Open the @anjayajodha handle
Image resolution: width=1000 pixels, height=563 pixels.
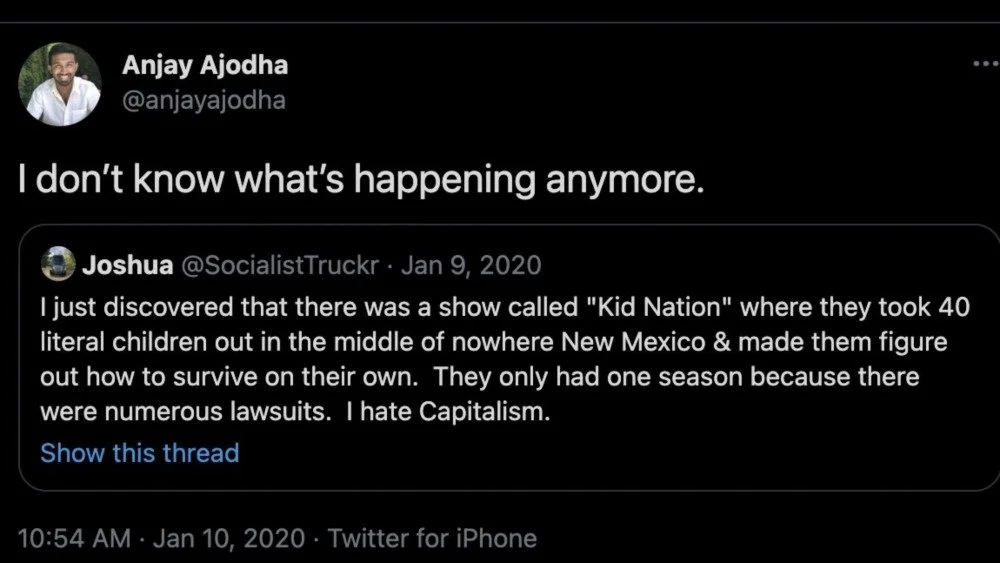pos(204,101)
